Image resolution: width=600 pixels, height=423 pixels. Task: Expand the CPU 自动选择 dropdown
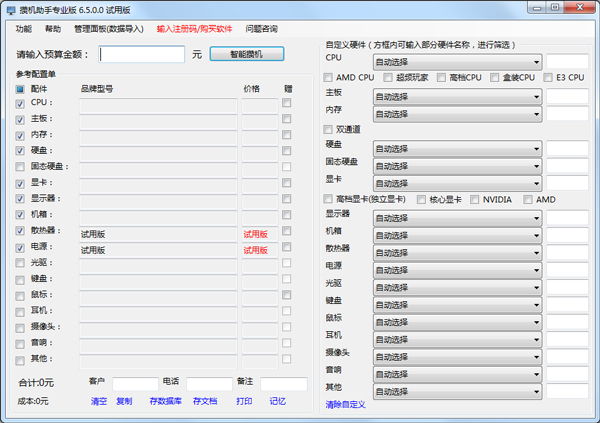click(x=457, y=61)
